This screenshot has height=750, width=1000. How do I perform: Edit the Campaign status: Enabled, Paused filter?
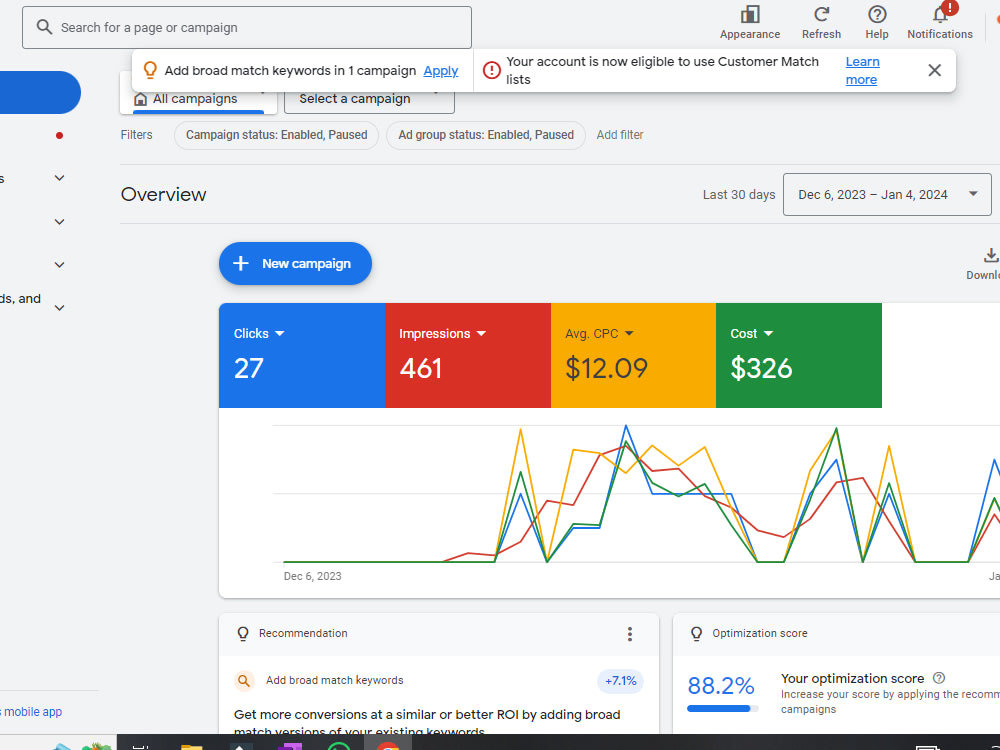(x=276, y=135)
